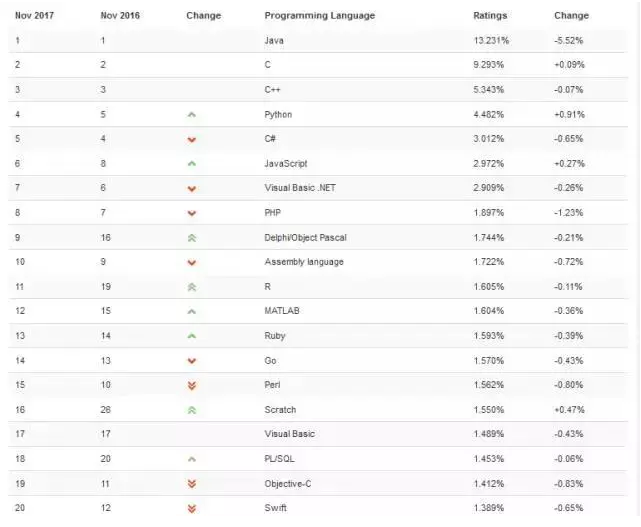This screenshot has width=641, height=527.
Task: Click the red down arrow next to C#
Action: pyautogui.click(x=191, y=140)
